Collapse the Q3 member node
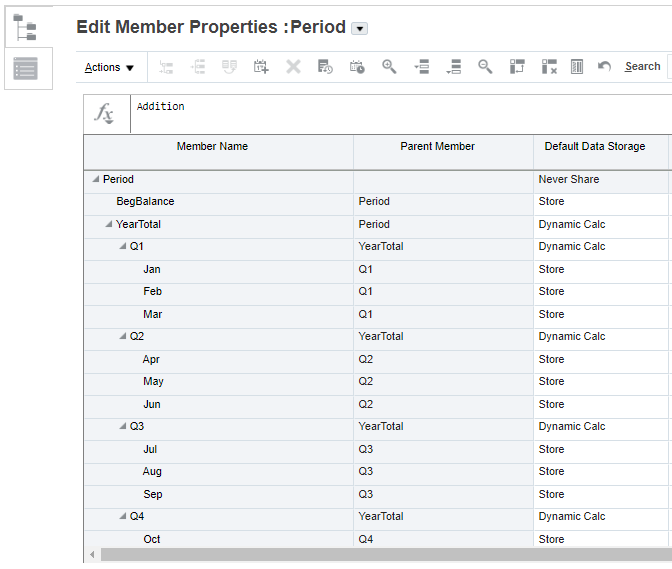Image resolution: width=672 pixels, height=569 pixels. [x=122, y=427]
